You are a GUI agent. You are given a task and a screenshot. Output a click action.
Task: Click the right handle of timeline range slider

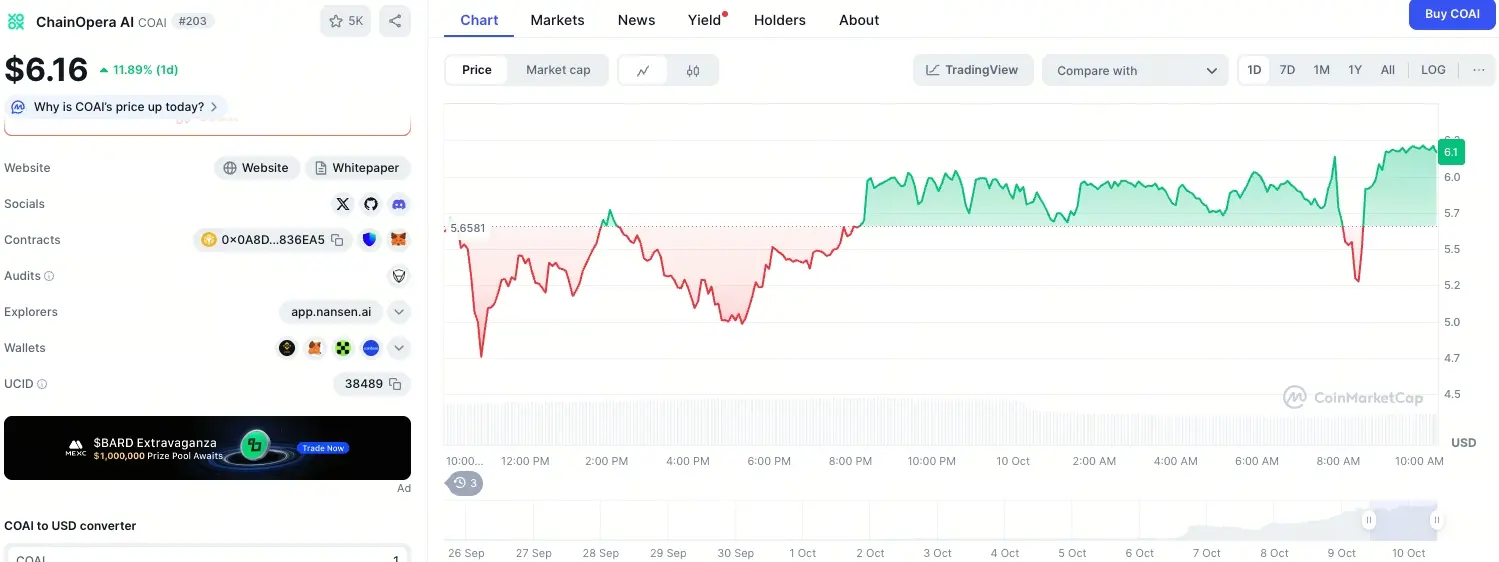point(1436,520)
